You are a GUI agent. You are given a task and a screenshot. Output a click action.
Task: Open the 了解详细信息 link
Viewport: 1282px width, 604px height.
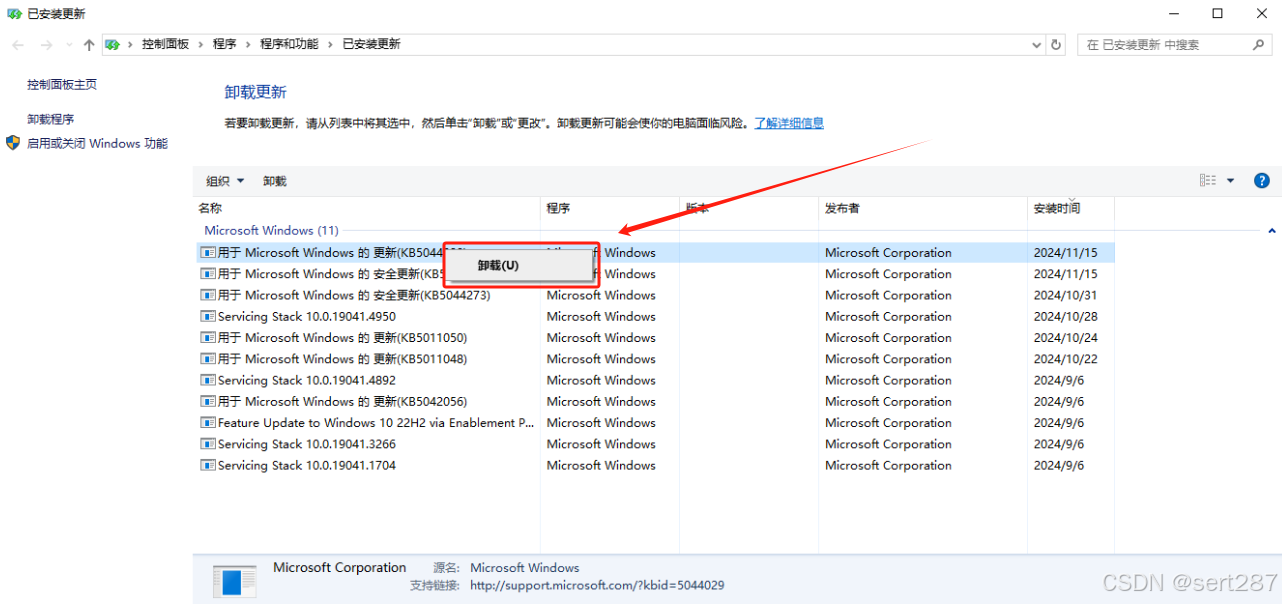click(789, 123)
